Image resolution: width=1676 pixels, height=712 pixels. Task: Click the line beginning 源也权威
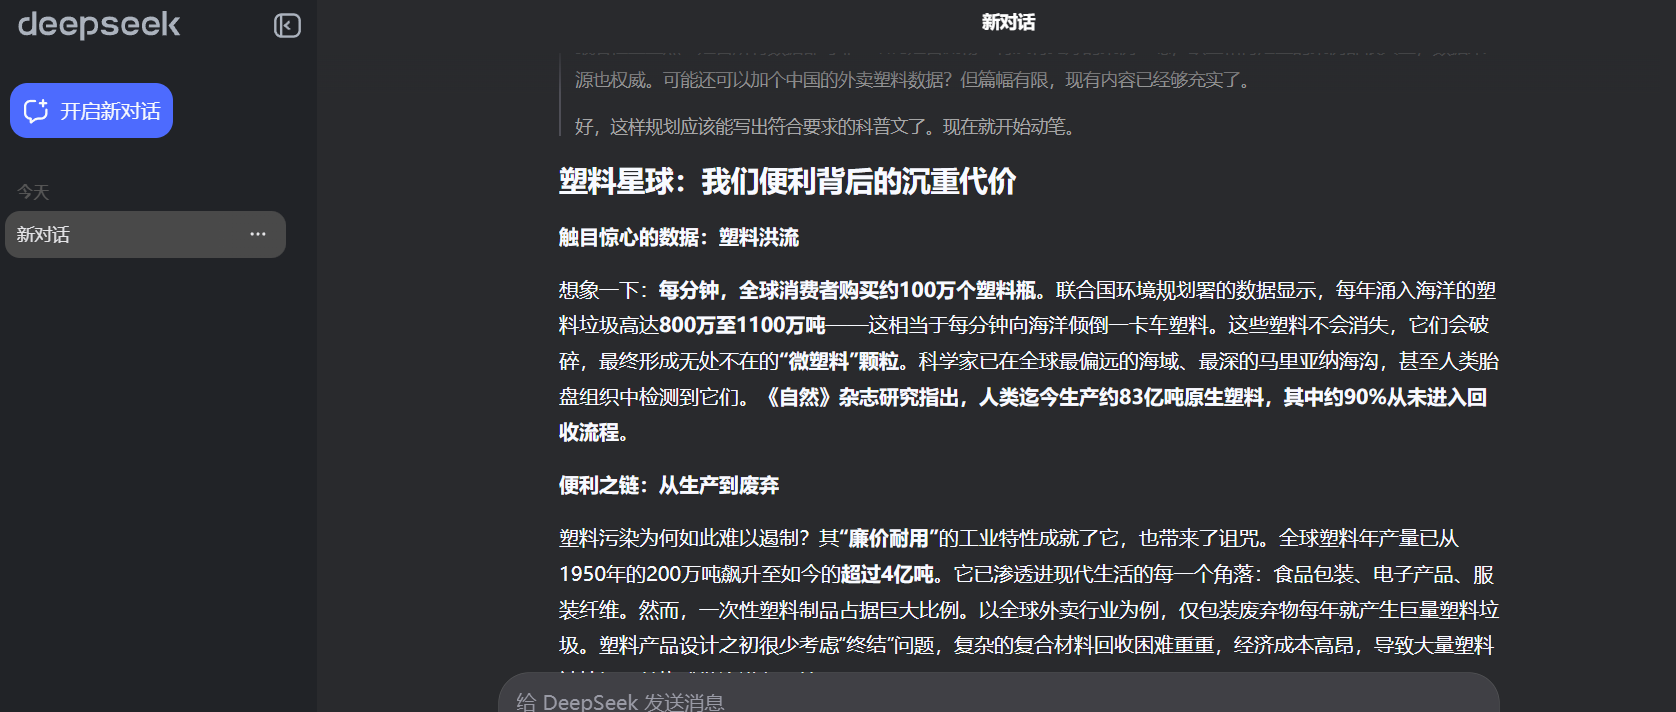(x=914, y=80)
